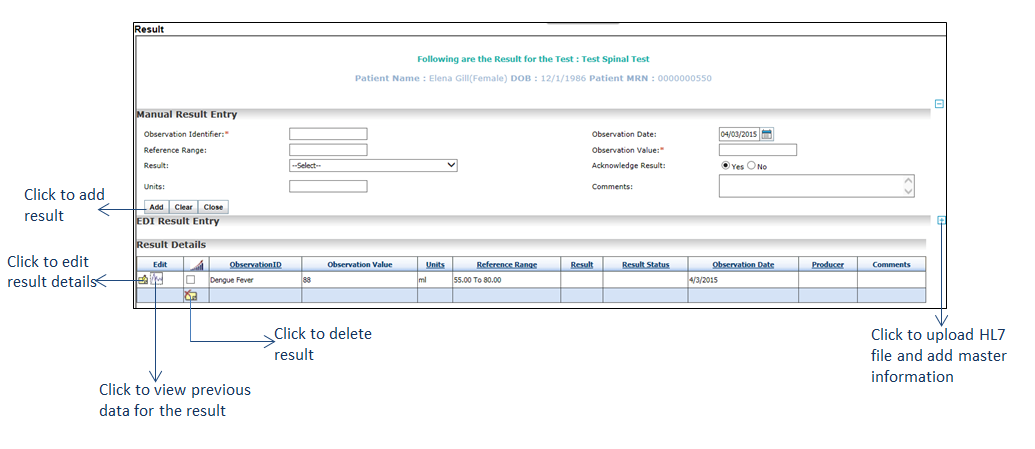
Task: Click the Observation Value input field
Action: point(757,150)
